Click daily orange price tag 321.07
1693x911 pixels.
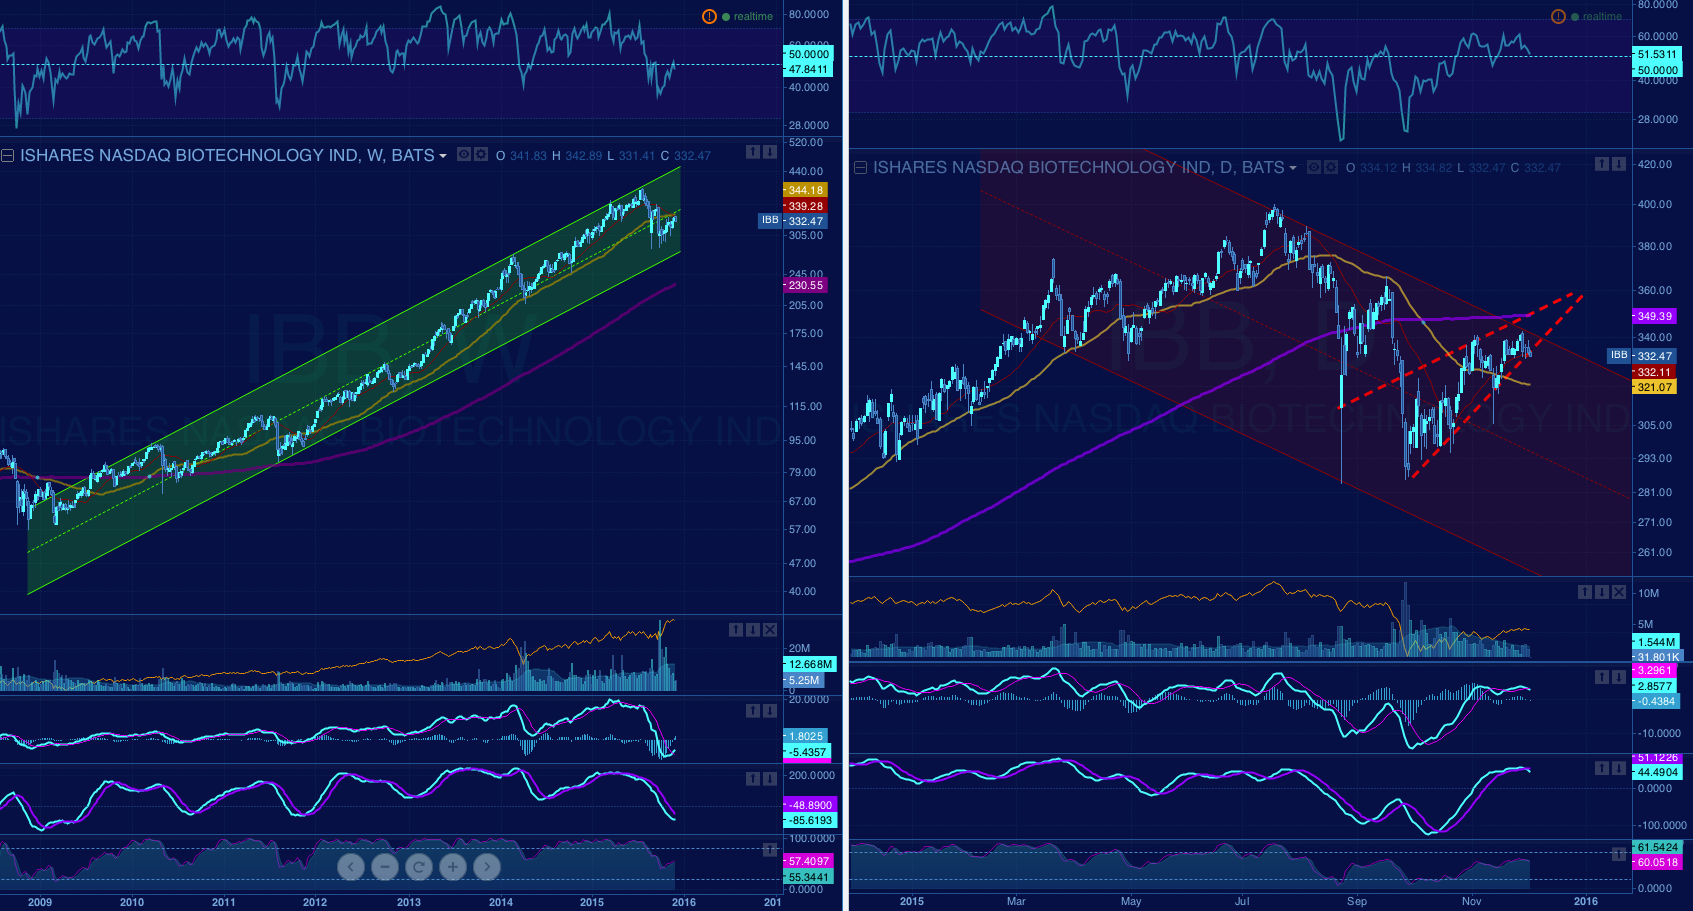point(1654,387)
